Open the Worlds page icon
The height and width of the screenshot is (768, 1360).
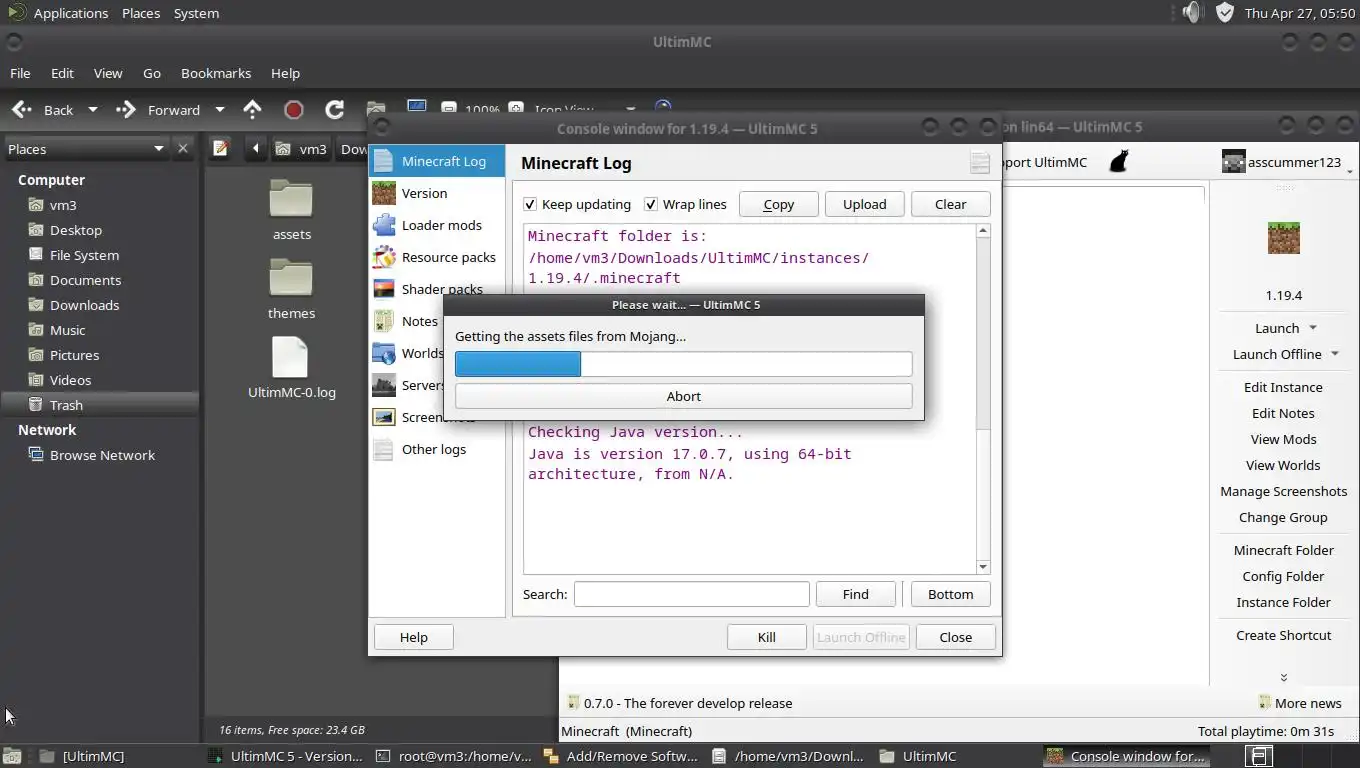[x=384, y=353]
